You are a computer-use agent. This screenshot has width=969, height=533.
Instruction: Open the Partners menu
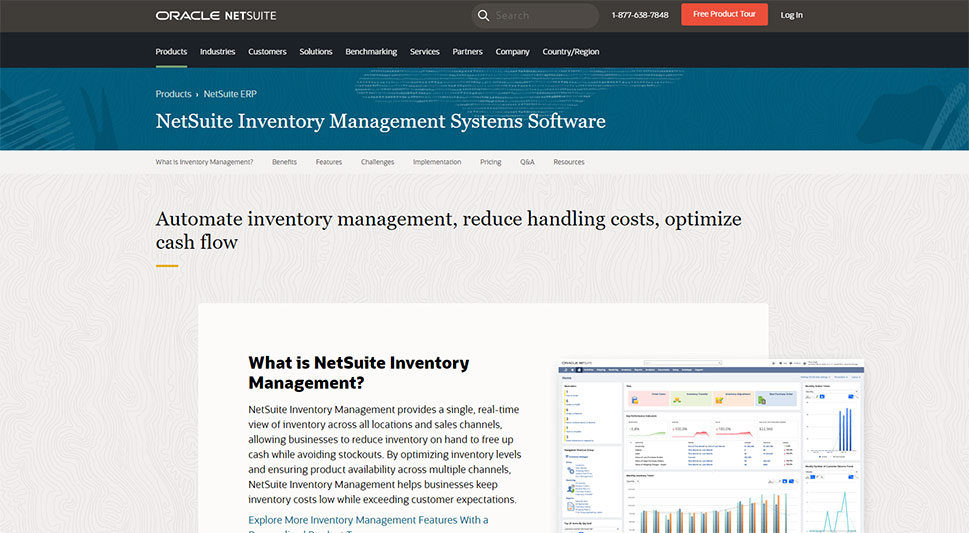tap(467, 52)
